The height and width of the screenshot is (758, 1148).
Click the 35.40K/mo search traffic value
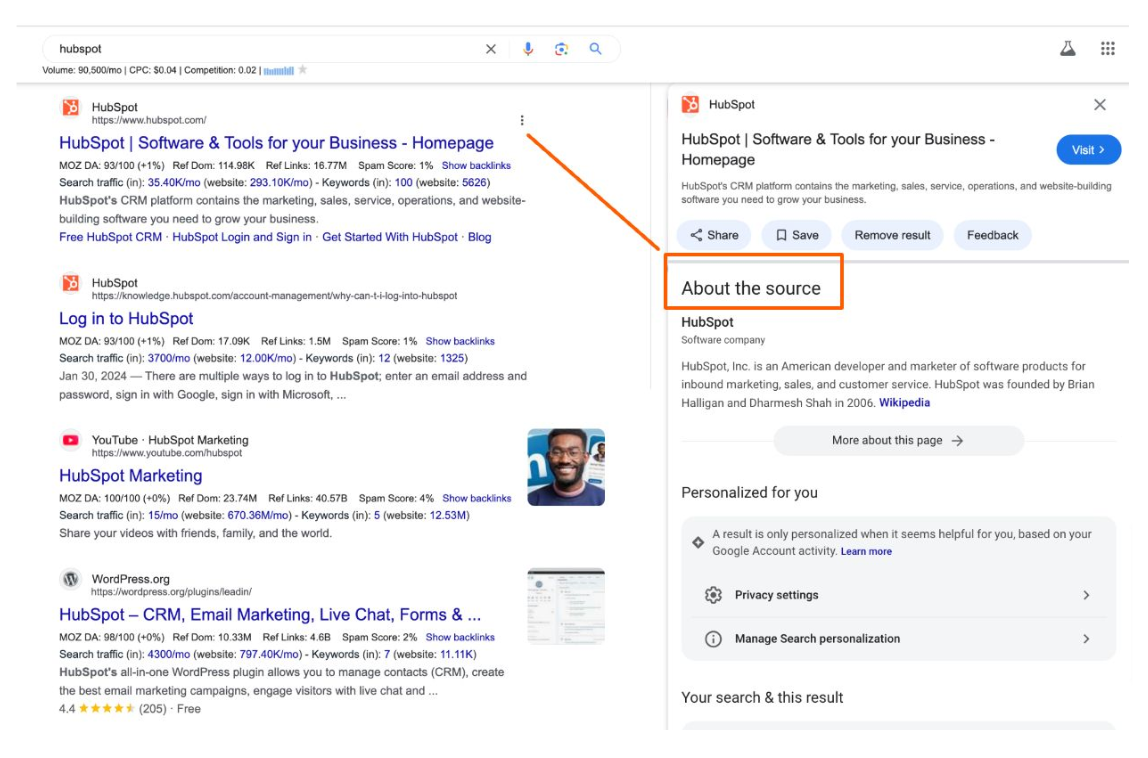tap(174, 182)
